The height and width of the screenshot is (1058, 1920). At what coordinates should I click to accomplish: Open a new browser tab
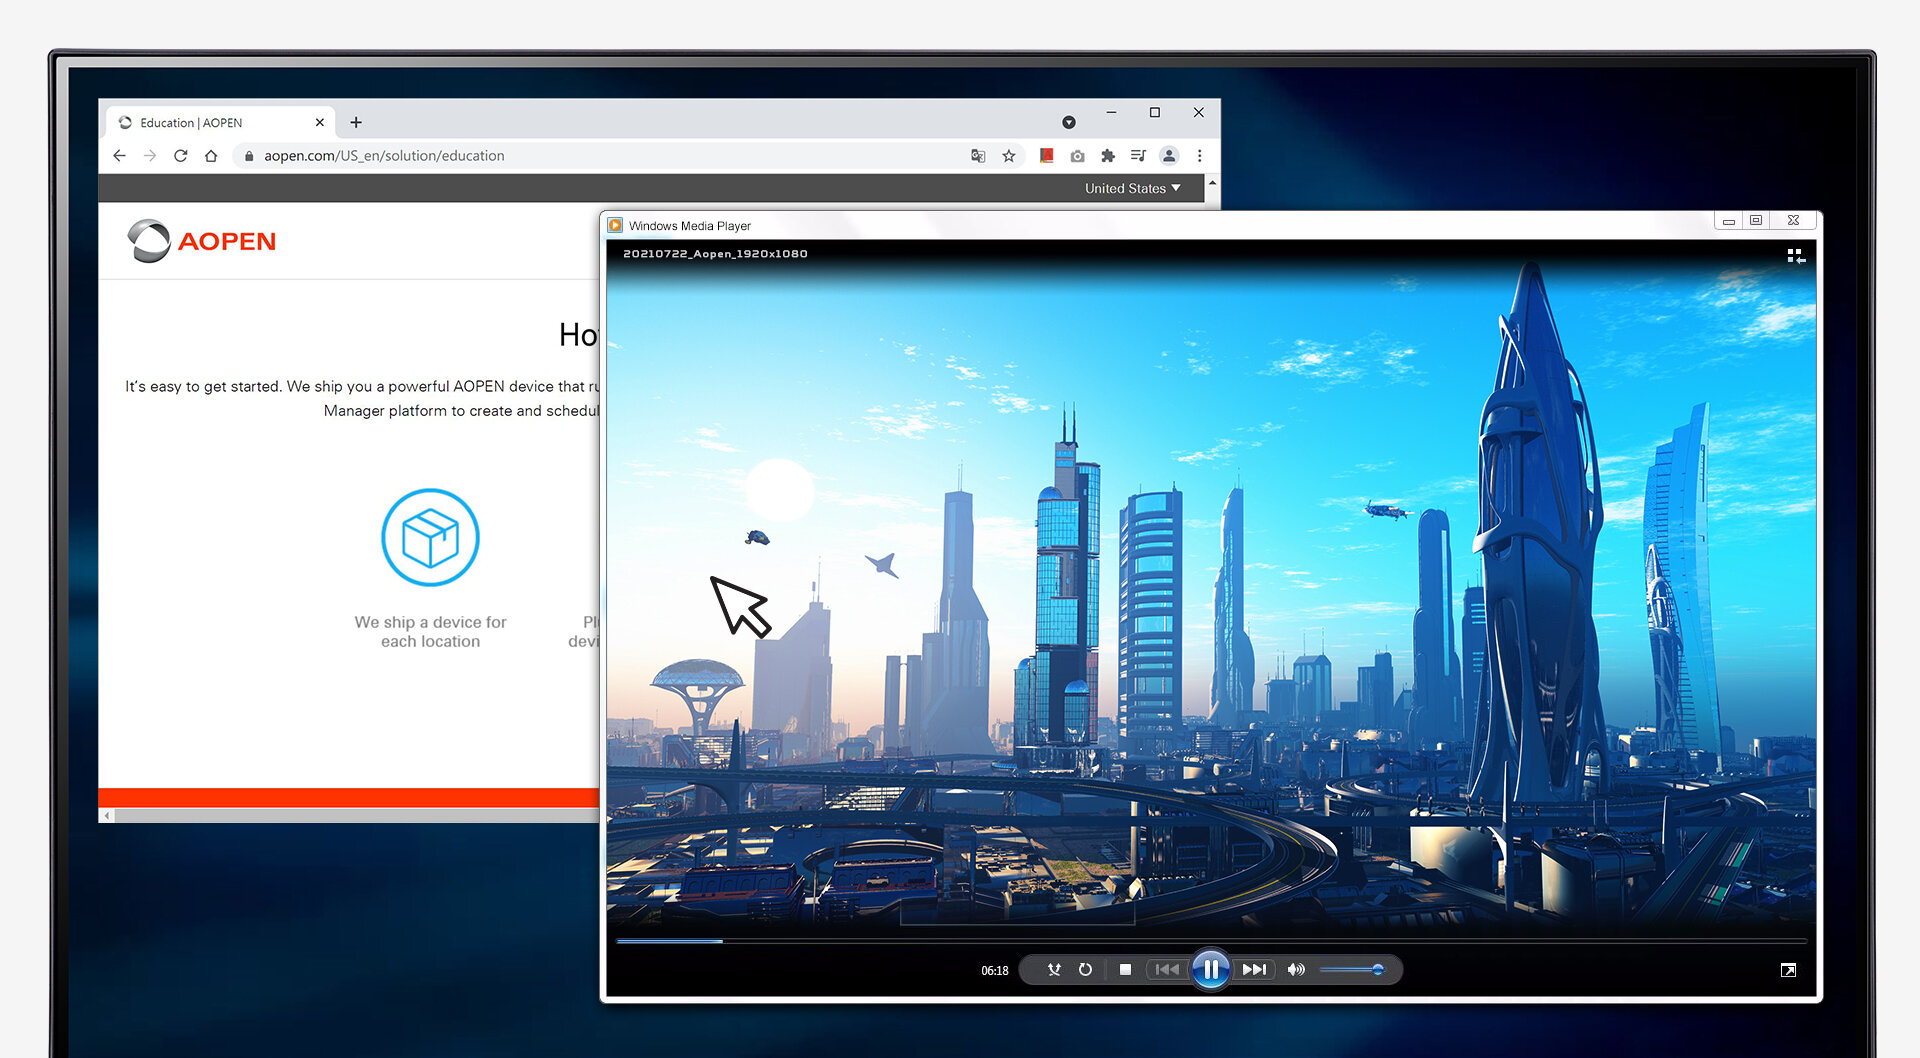(x=356, y=122)
